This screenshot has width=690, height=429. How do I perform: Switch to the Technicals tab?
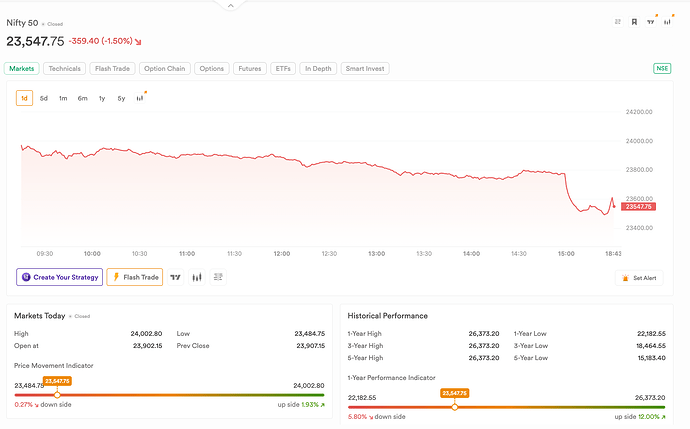[64, 69]
